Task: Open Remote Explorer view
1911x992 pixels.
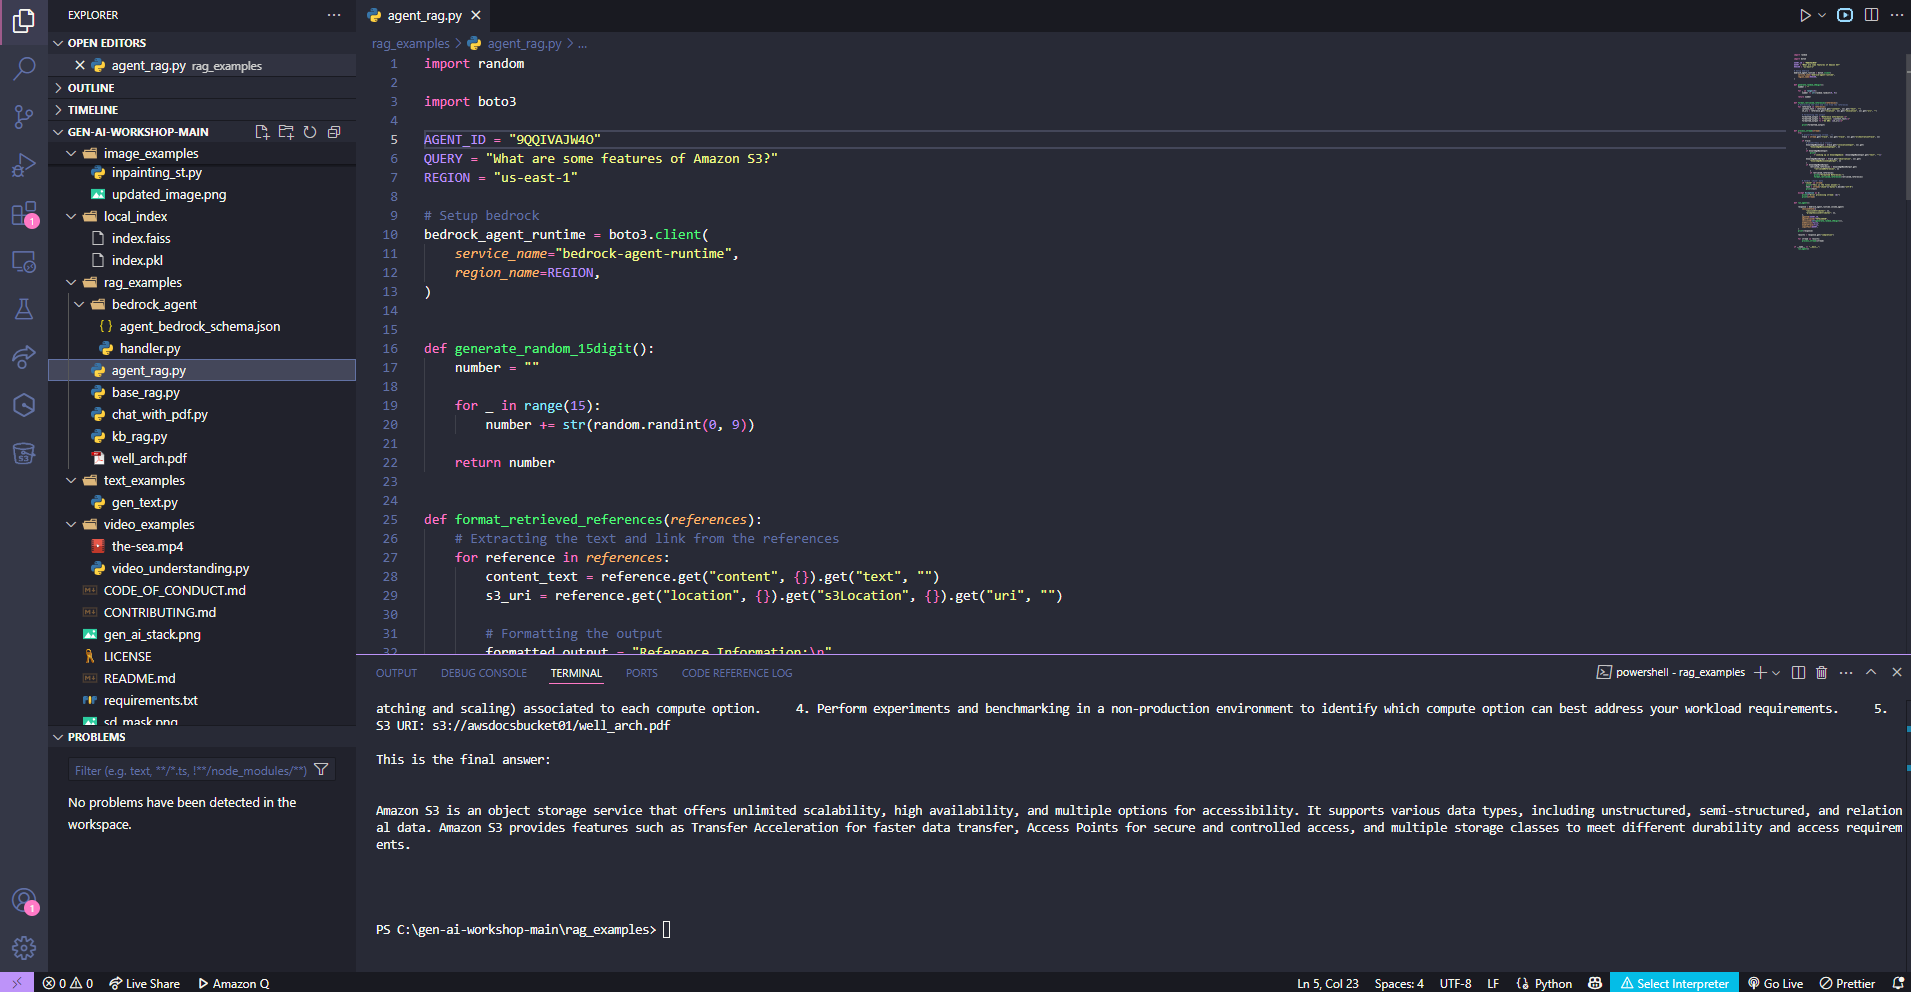Action: click(24, 262)
